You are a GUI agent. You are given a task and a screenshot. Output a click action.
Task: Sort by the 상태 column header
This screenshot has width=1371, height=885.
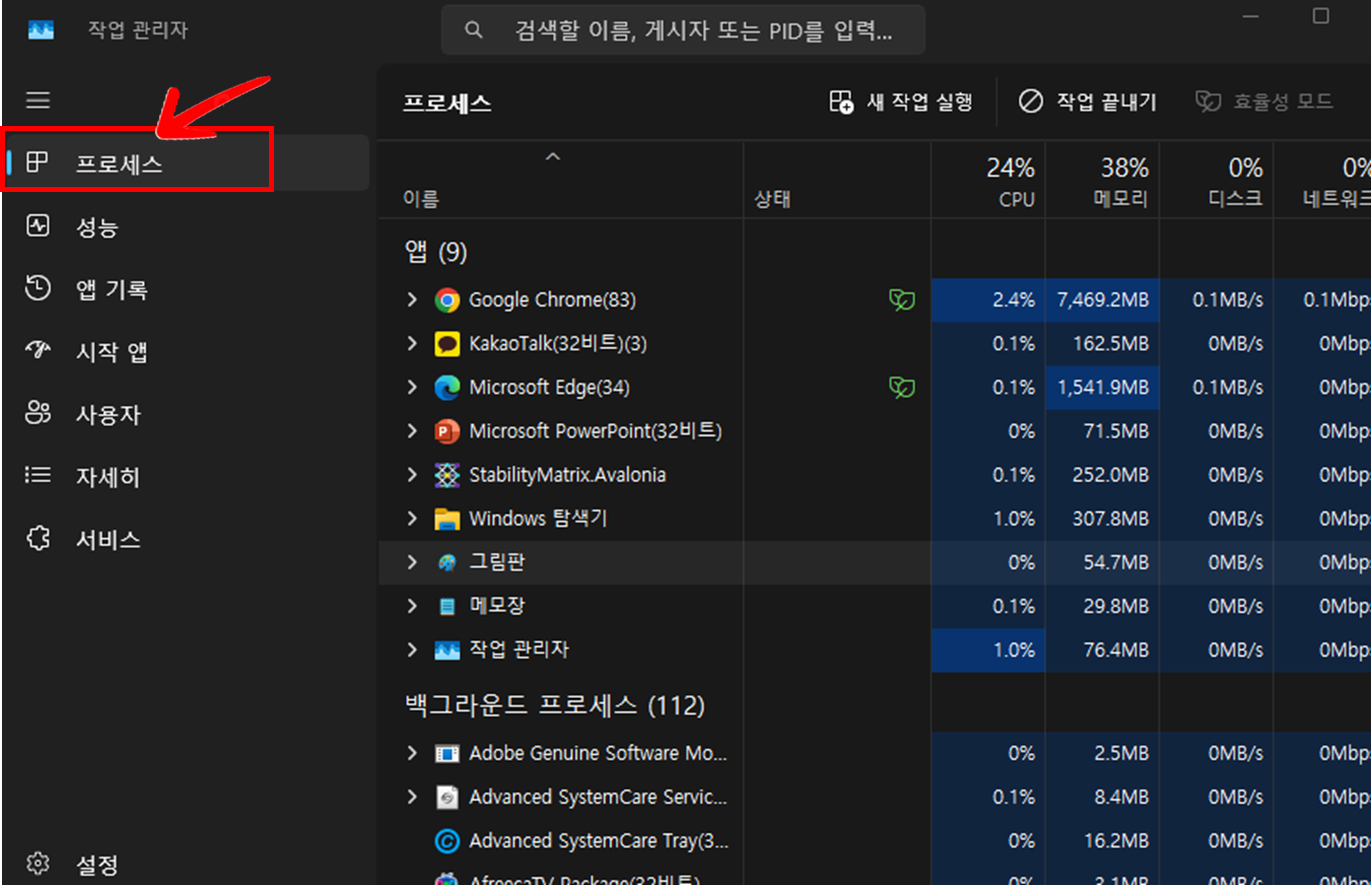[x=837, y=180]
